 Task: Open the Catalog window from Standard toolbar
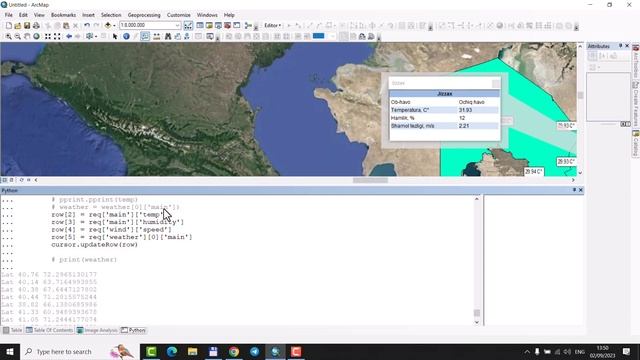click(x=209, y=26)
